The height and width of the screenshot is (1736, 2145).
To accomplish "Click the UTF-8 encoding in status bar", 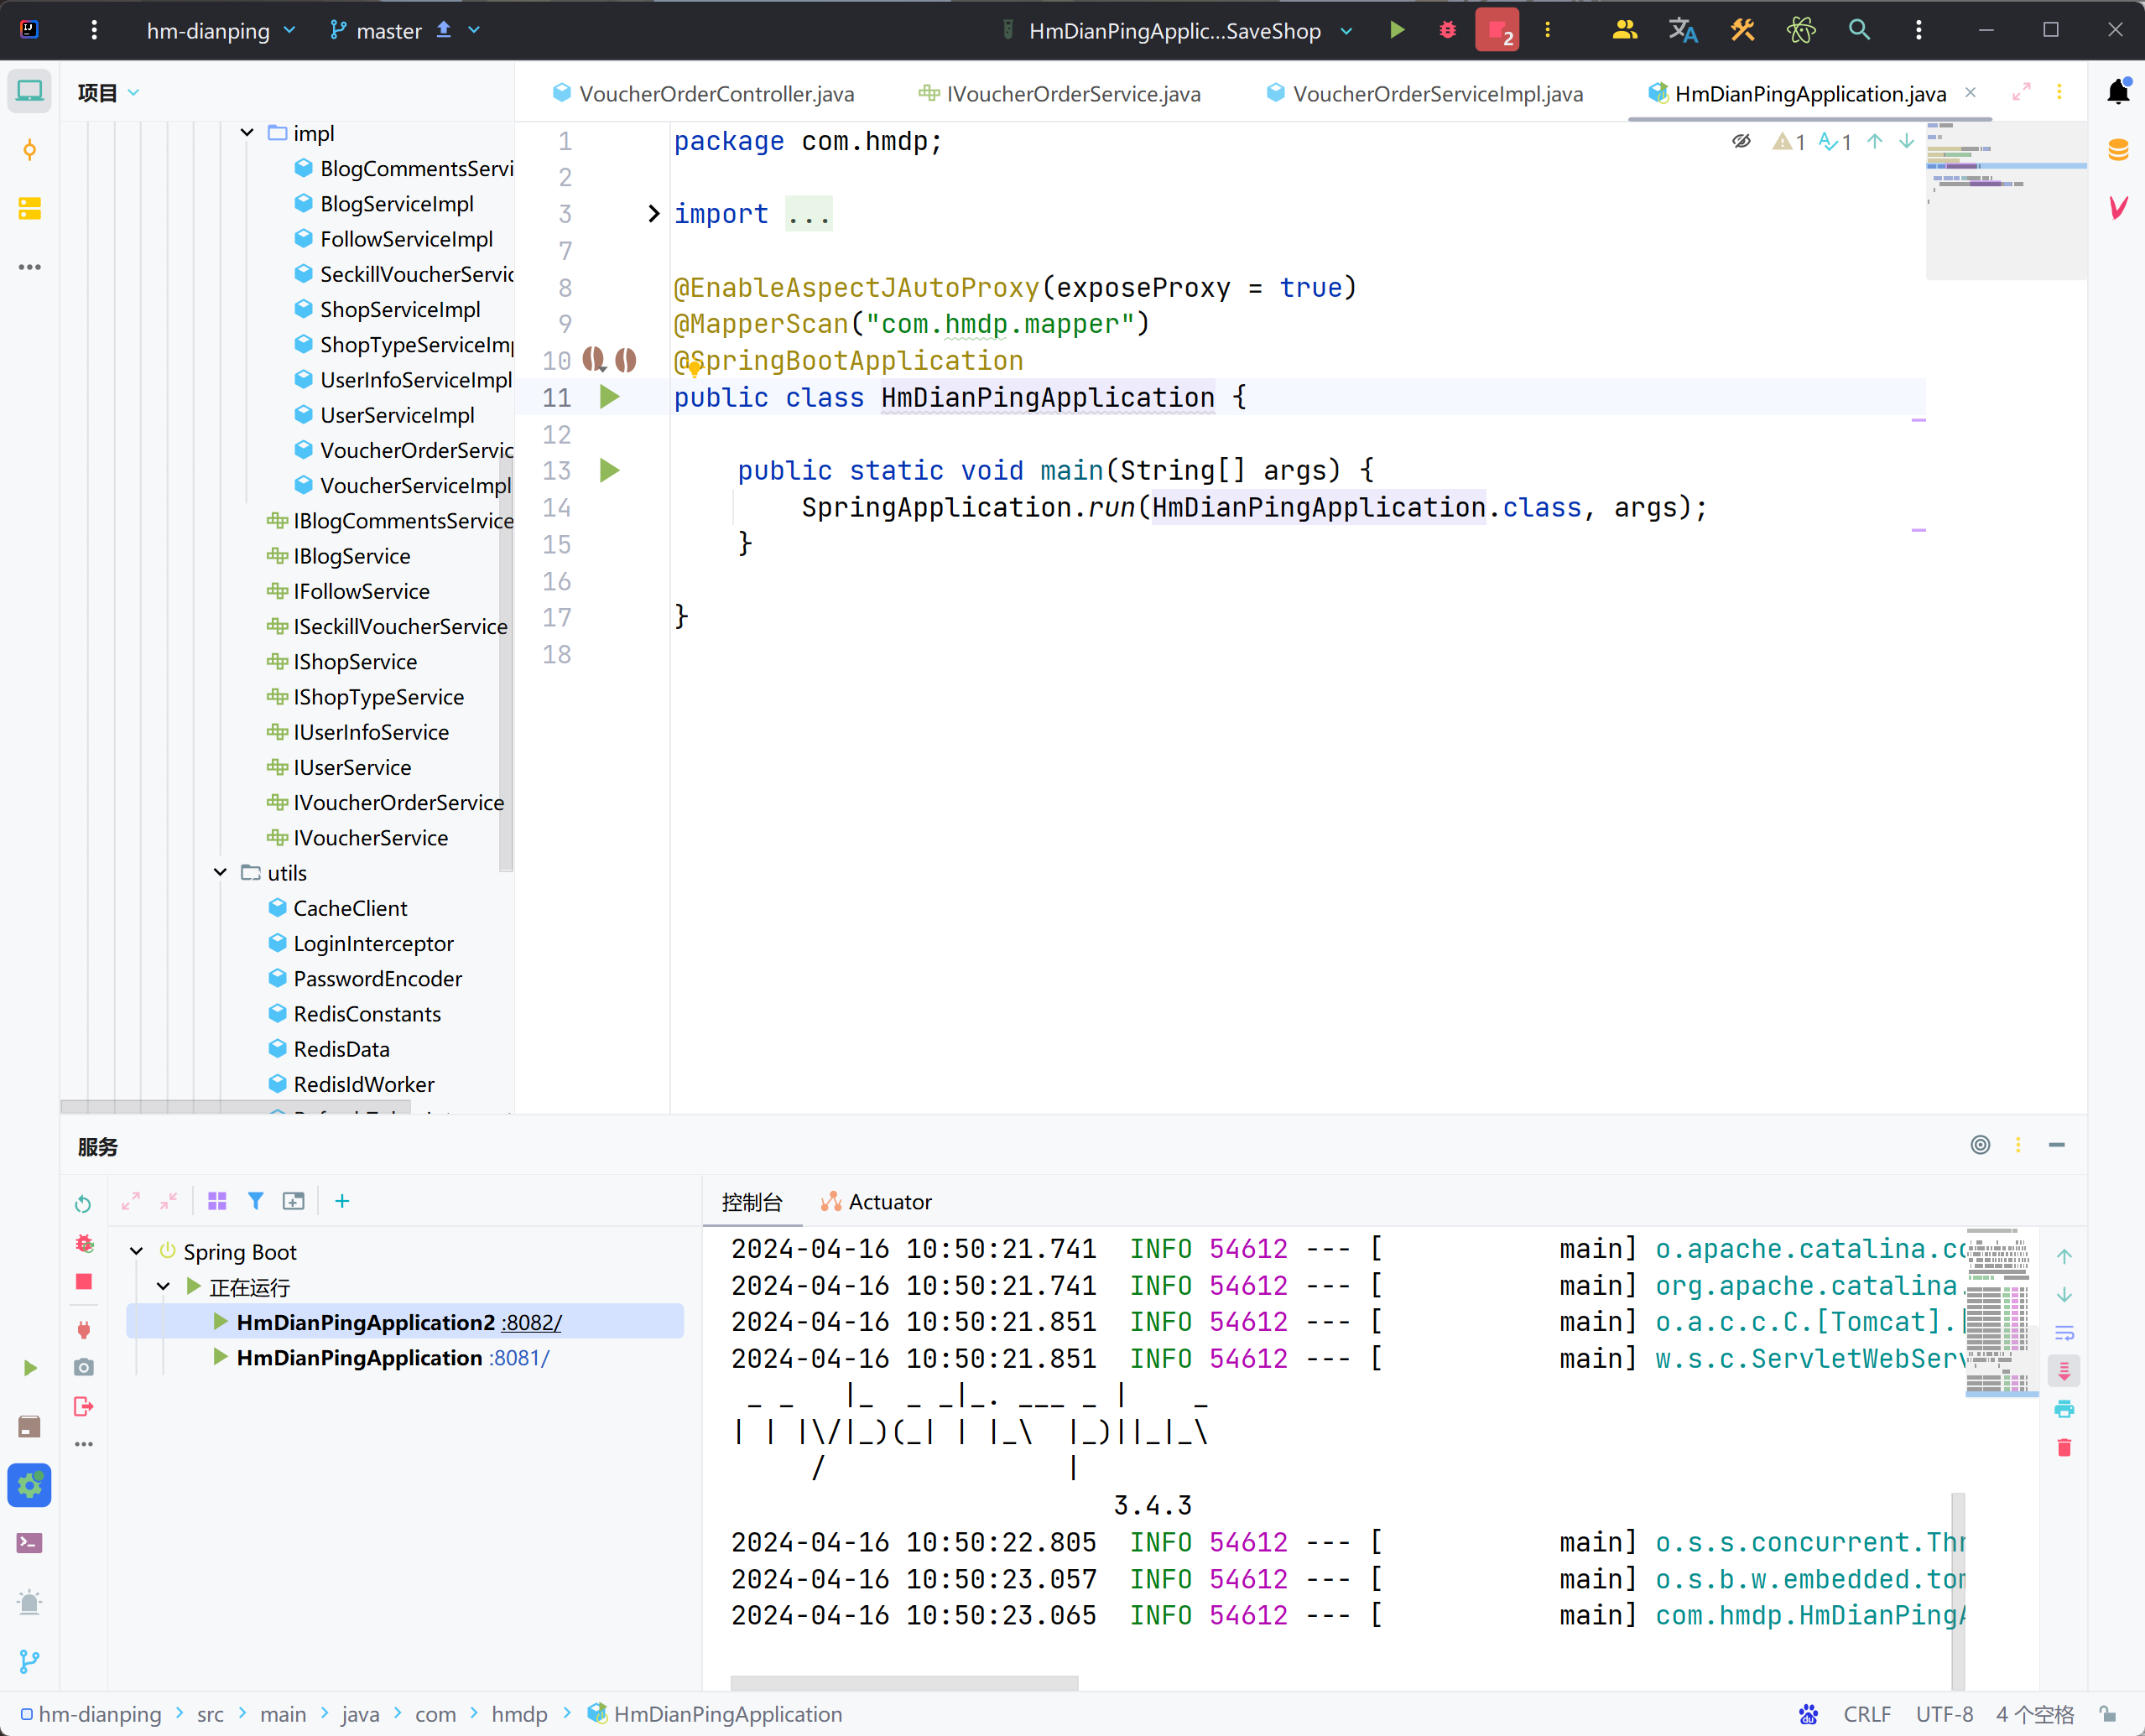I will click(1943, 1714).
